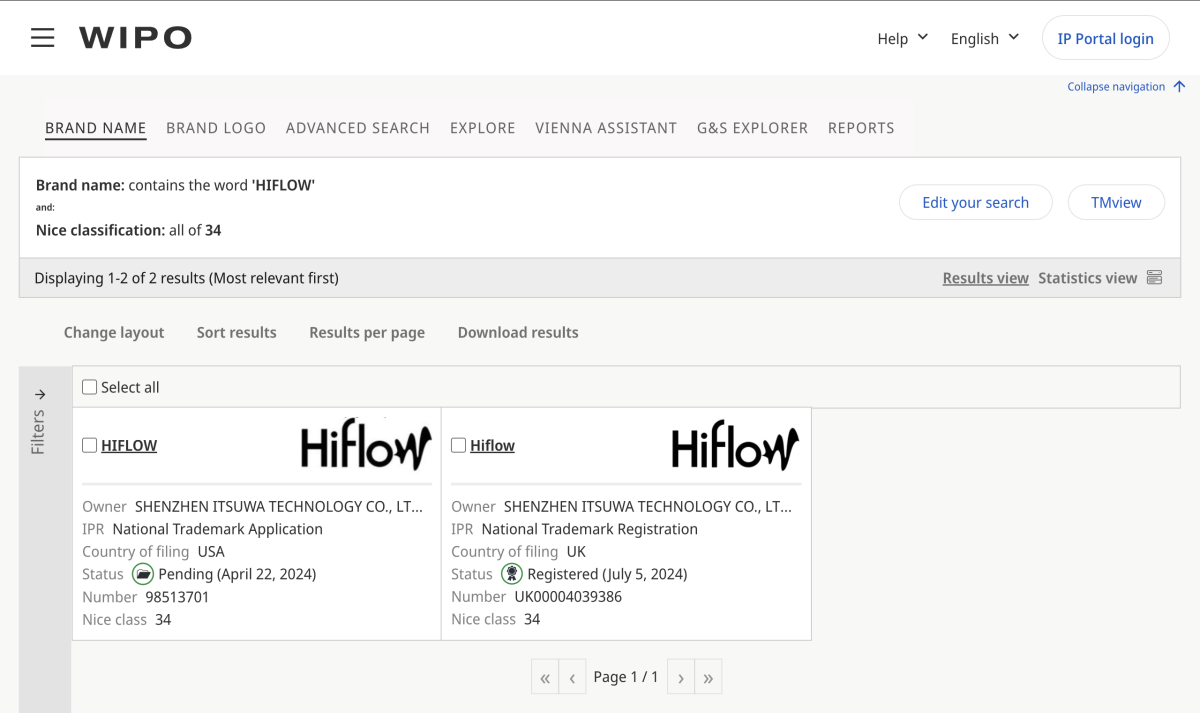The height and width of the screenshot is (713, 1200).
Task: Open the English language dropdown
Action: 985,38
